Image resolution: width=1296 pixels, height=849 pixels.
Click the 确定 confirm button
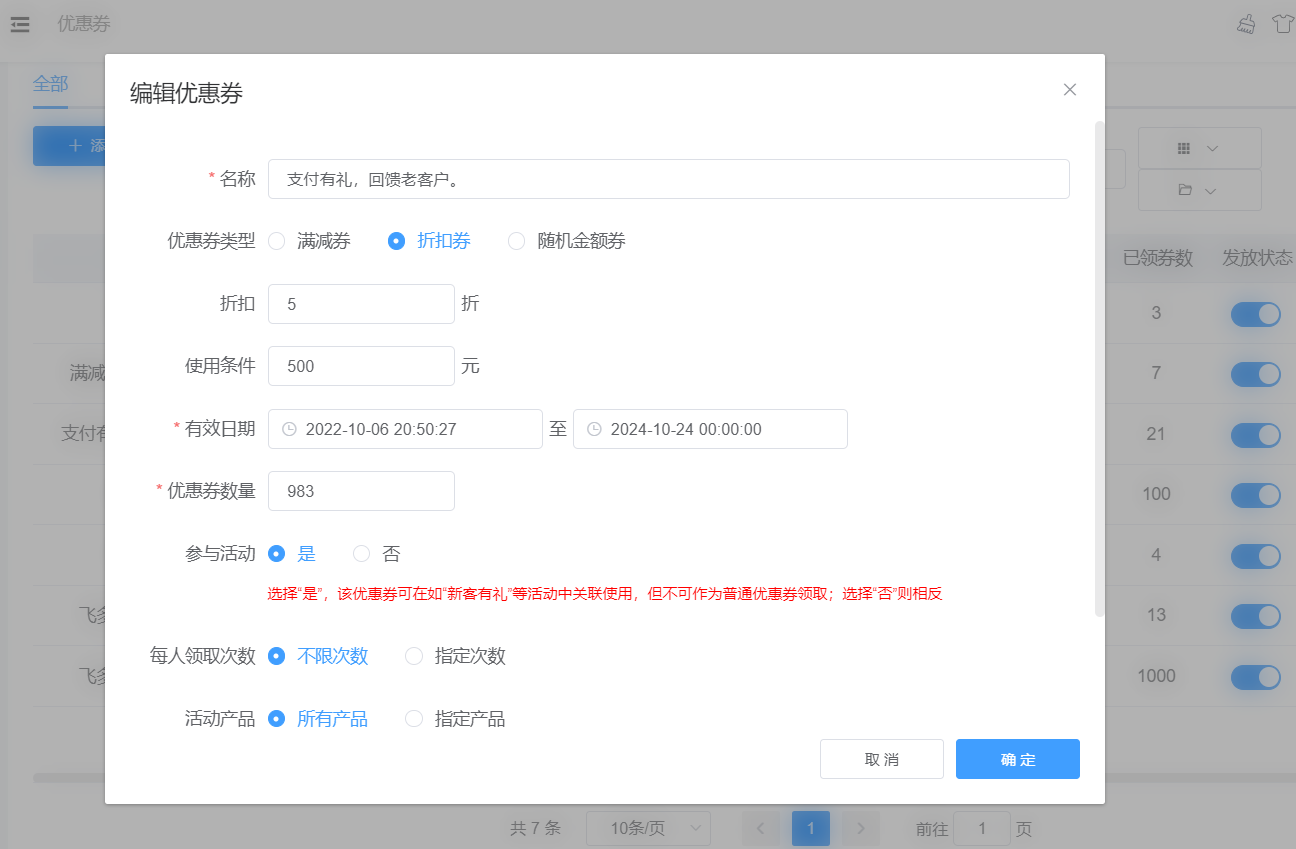click(x=1017, y=759)
